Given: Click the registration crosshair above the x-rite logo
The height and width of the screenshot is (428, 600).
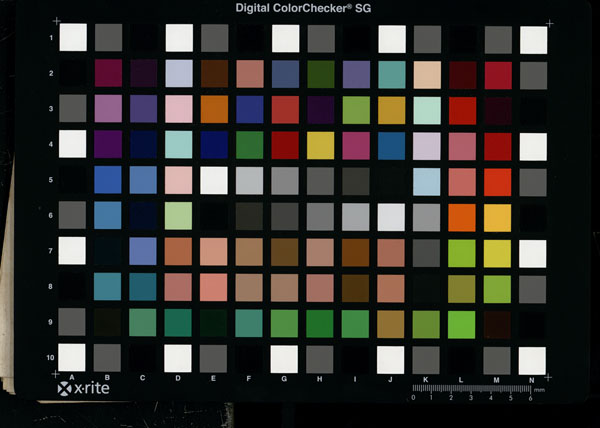Looking at the screenshot, I should click(55, 374).
